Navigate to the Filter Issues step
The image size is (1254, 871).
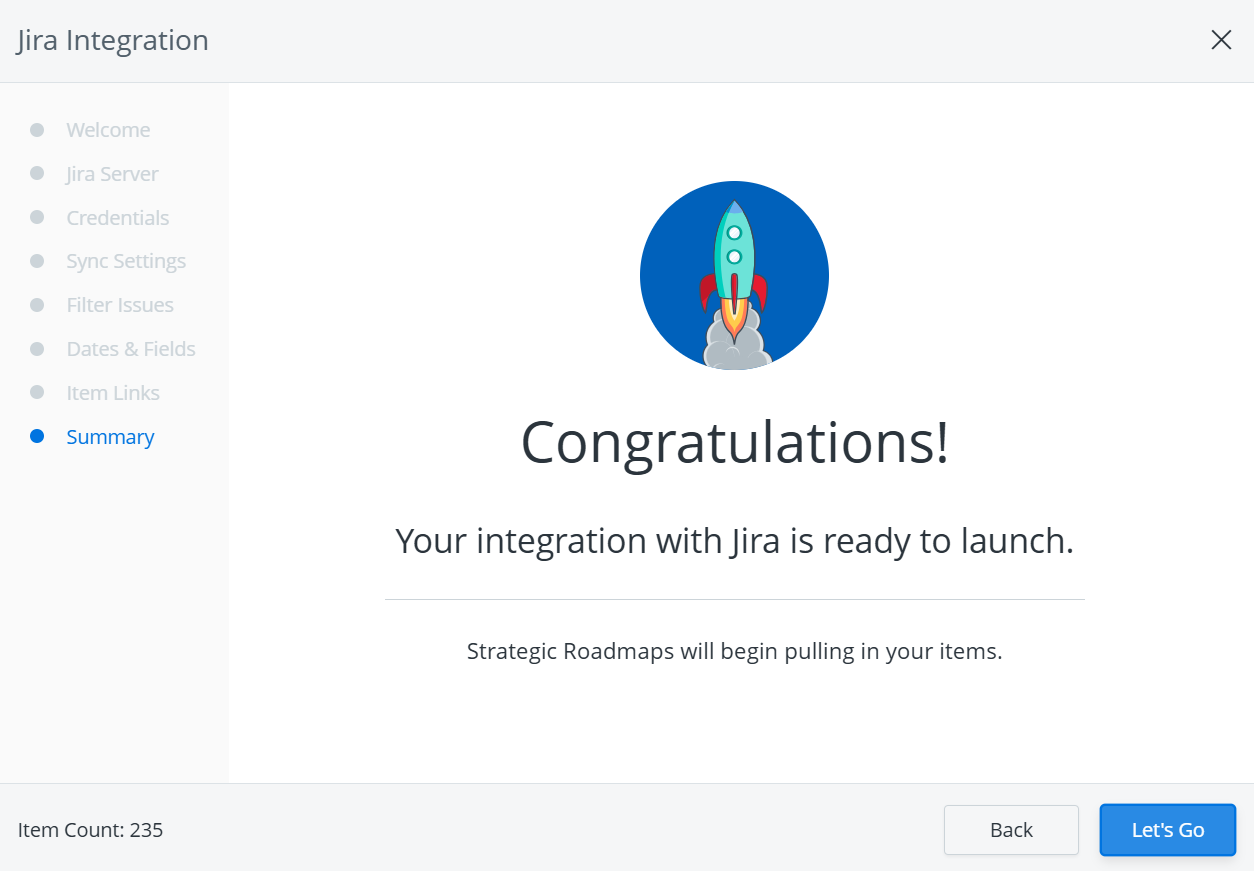[x=120, y=304]
